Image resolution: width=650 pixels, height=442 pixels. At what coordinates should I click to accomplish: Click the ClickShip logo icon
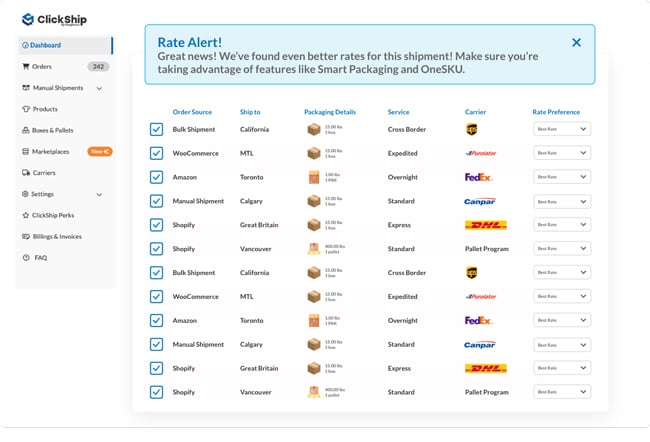coord(28,19)
